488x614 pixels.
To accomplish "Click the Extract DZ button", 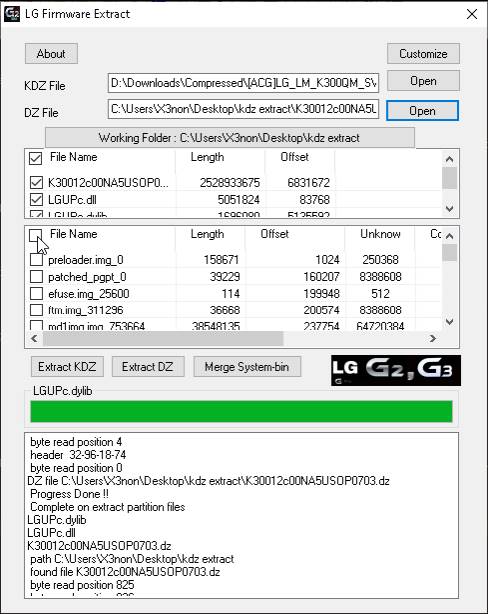I will coord(148,367).
